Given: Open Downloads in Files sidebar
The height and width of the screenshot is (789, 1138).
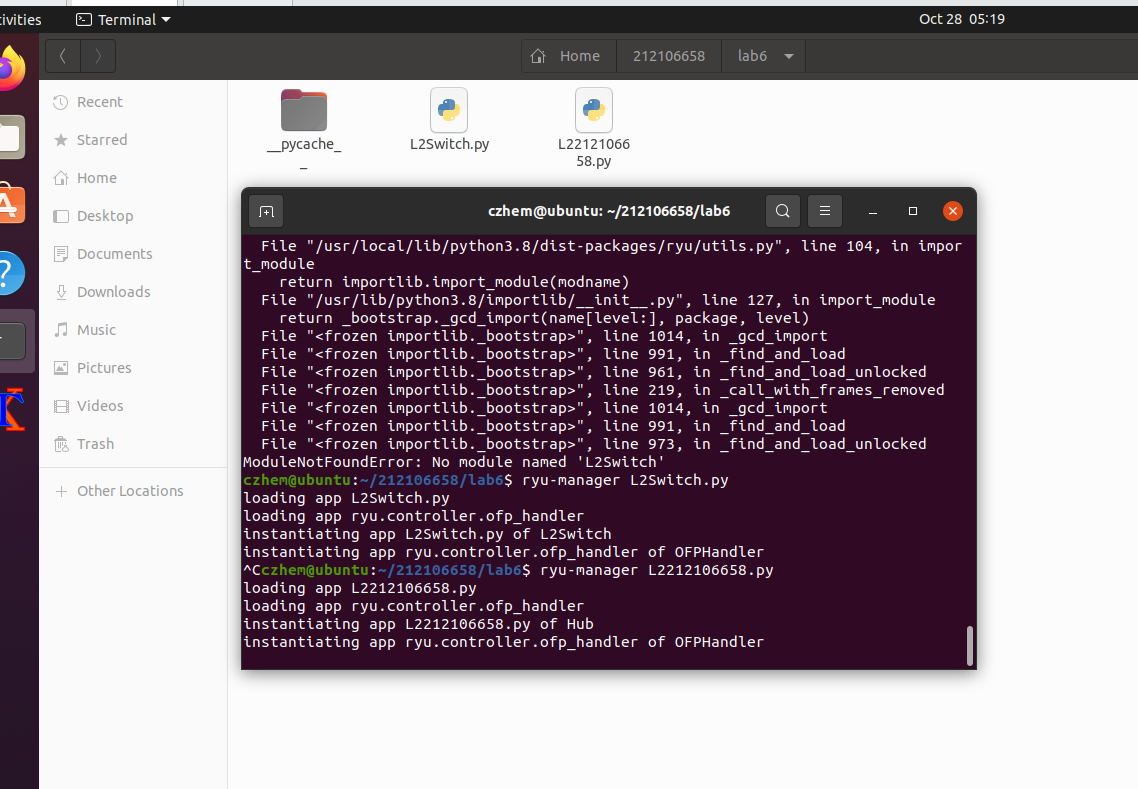Looking at the screenshot, I should pyautogui.click(x=134, y=292).
